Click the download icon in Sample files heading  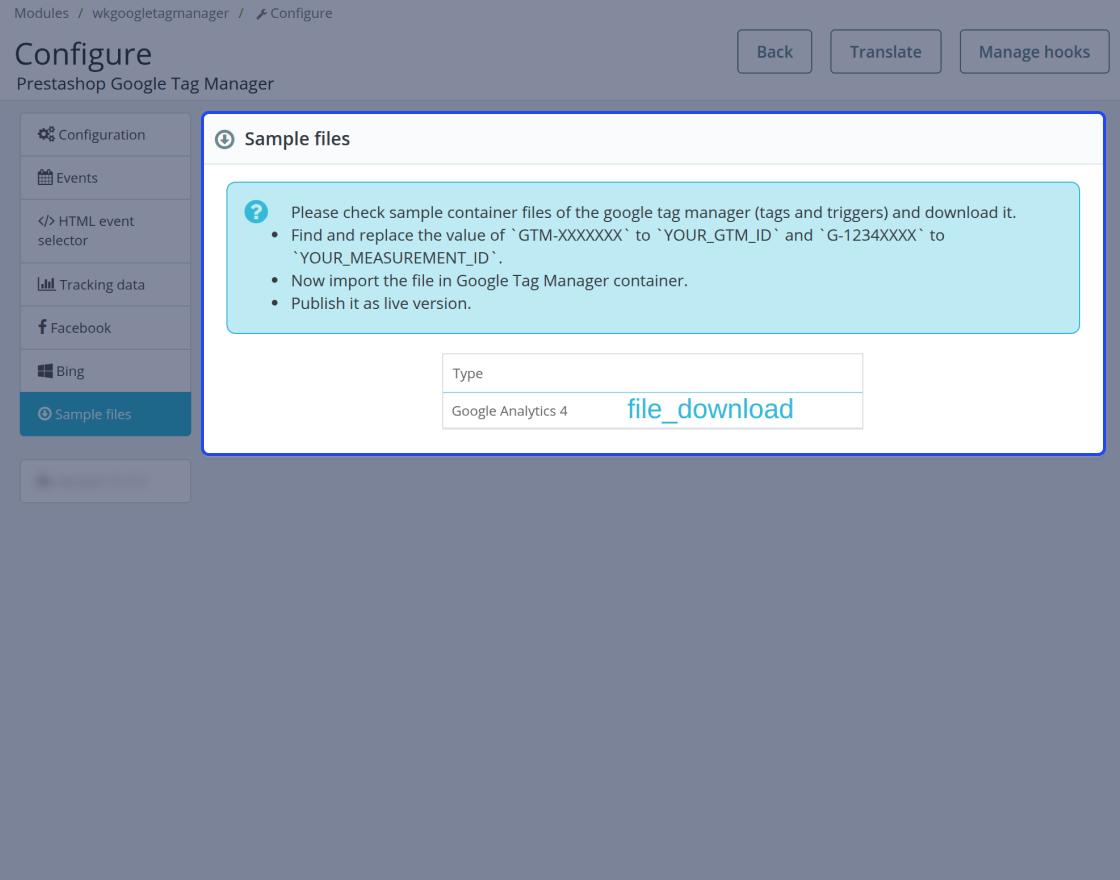click(x=225, y=139)
